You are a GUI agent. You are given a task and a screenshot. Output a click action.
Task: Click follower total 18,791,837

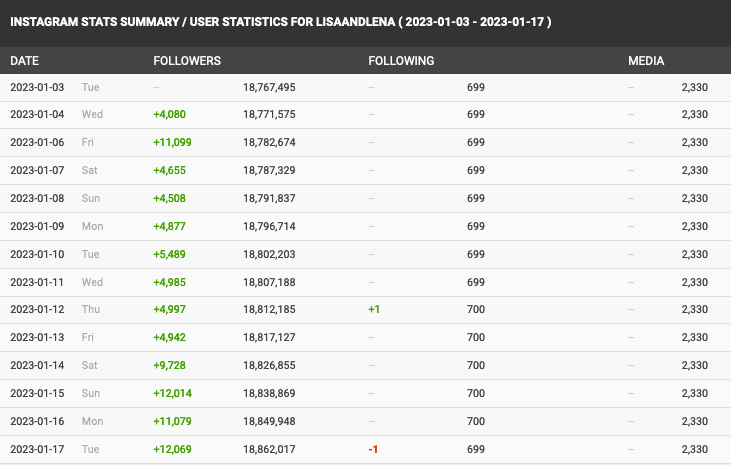pos(269,198)
